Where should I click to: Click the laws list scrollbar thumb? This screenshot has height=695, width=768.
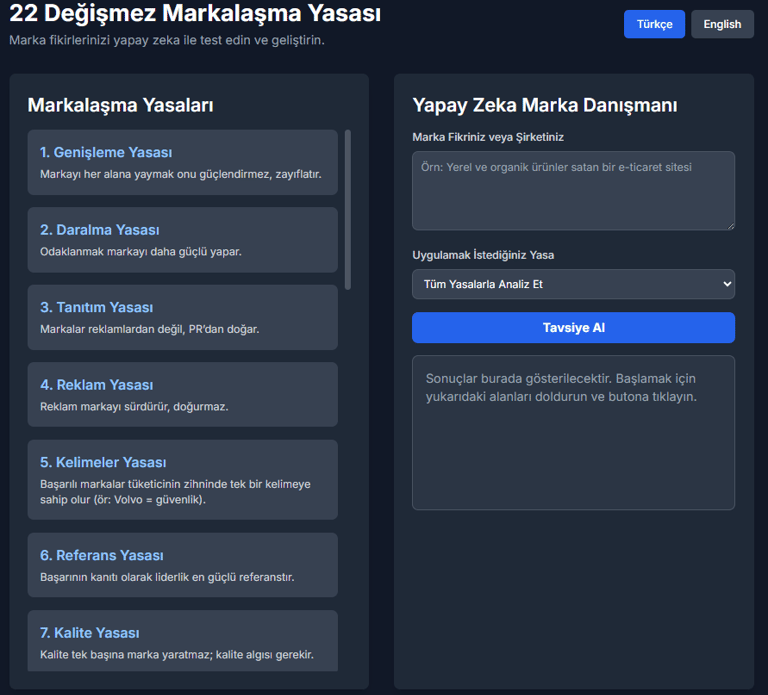(x=348, y=210)
